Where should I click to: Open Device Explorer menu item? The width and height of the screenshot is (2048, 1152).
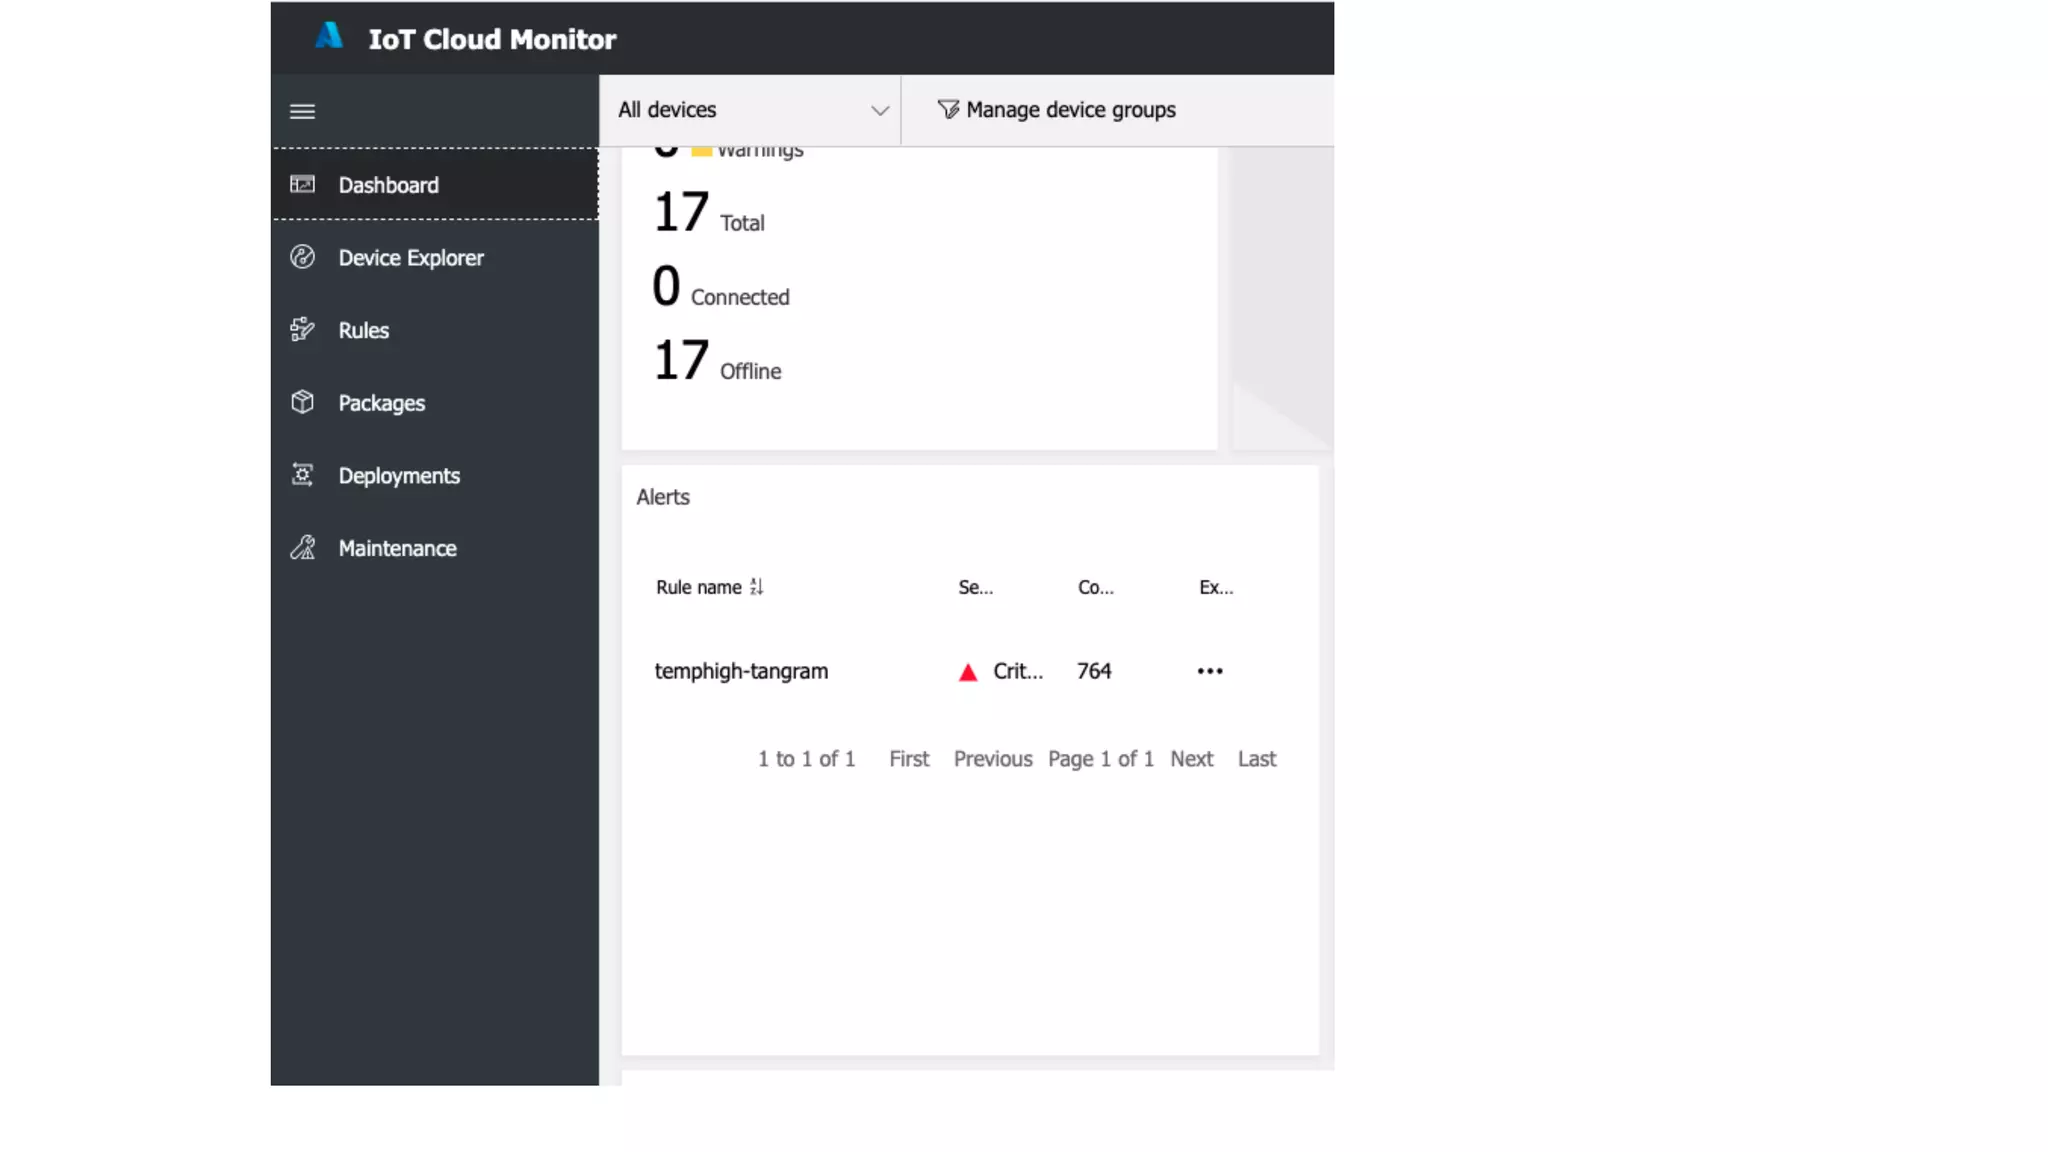410,258
